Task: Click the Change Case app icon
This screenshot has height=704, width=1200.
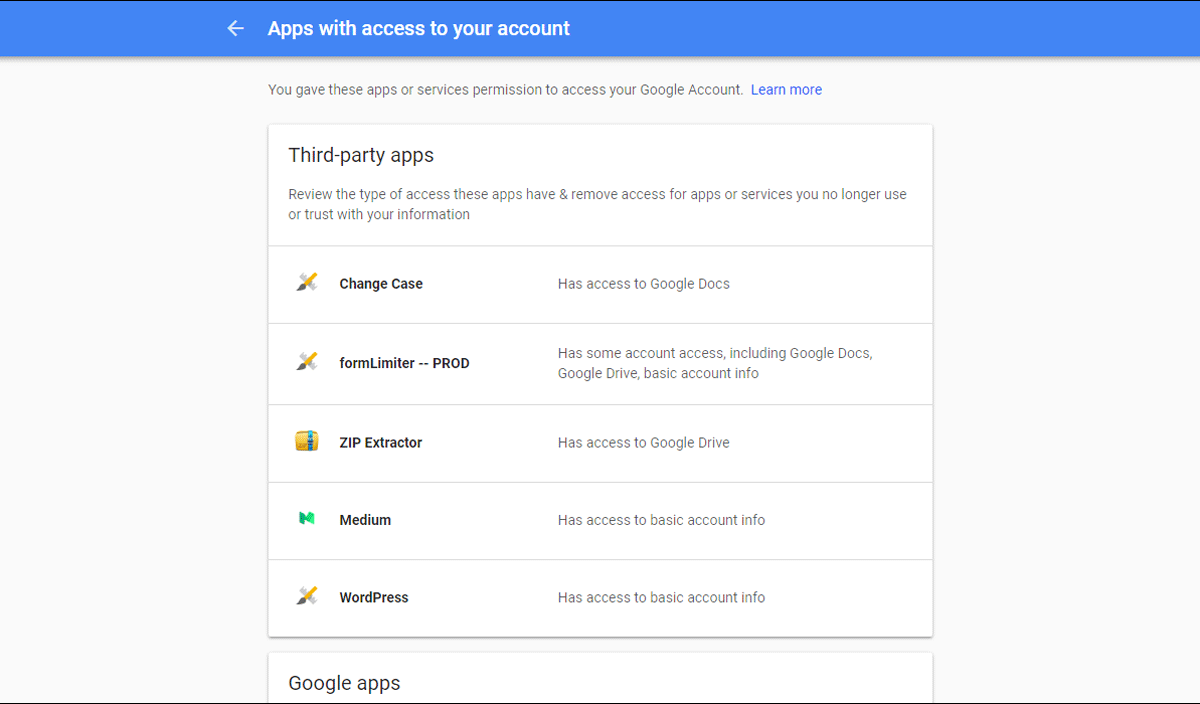Action: [x=307, y=283]
